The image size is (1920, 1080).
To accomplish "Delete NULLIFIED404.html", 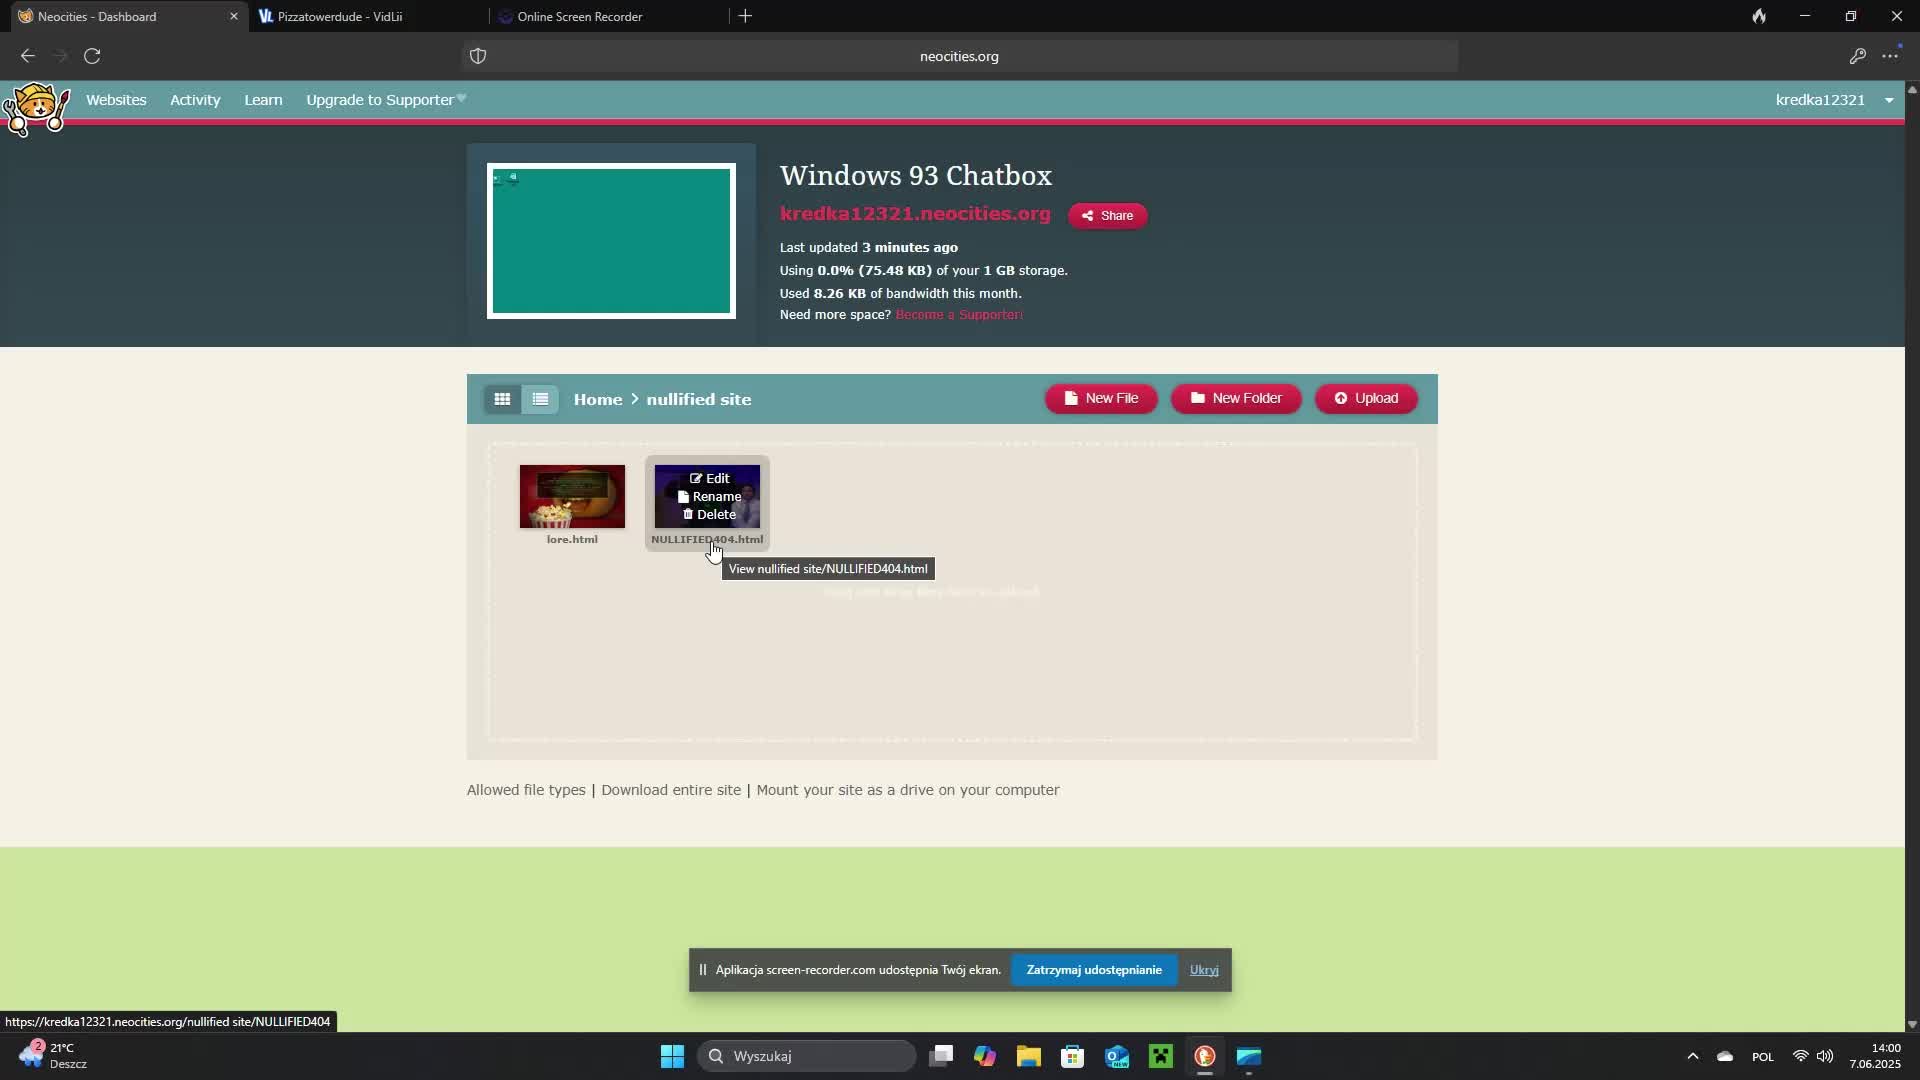I will point(710,514).
